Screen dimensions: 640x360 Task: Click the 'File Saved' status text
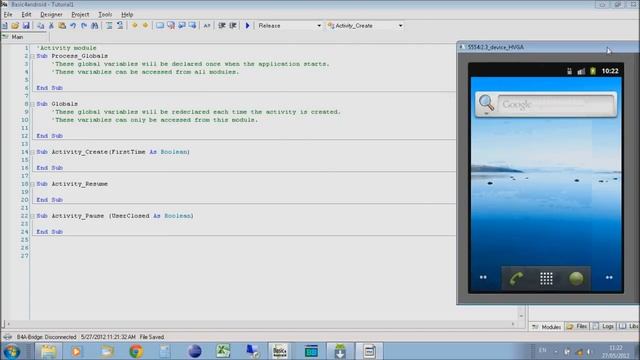(x=151, y=337)
